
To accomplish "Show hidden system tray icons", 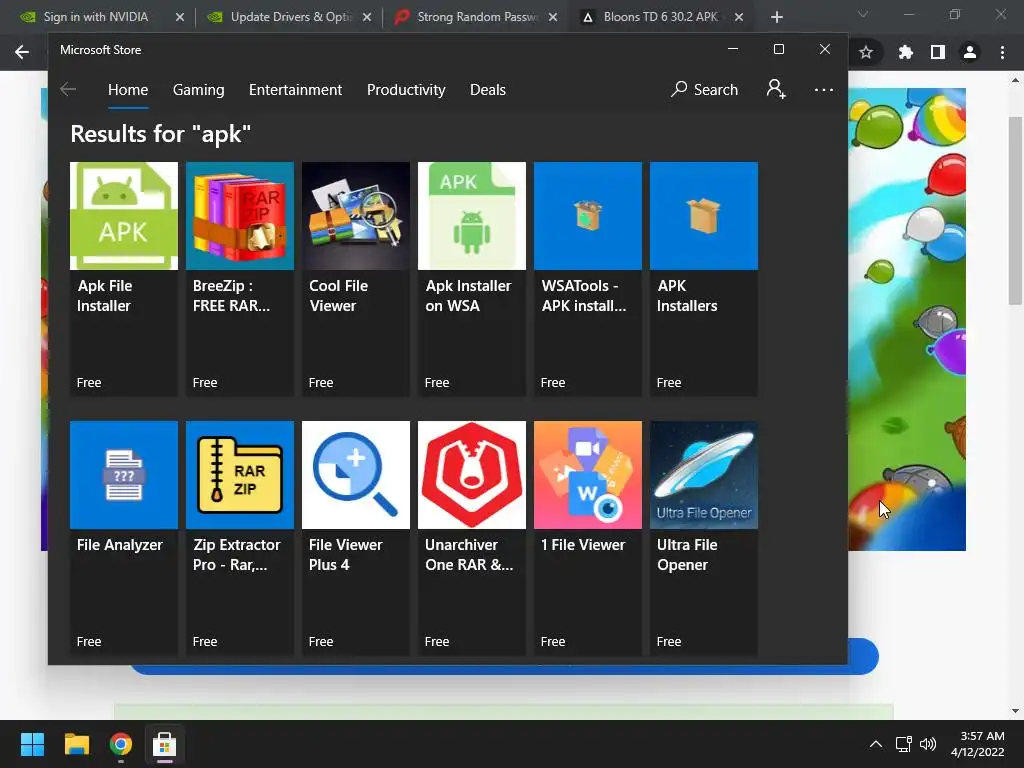I will (876, 744).
